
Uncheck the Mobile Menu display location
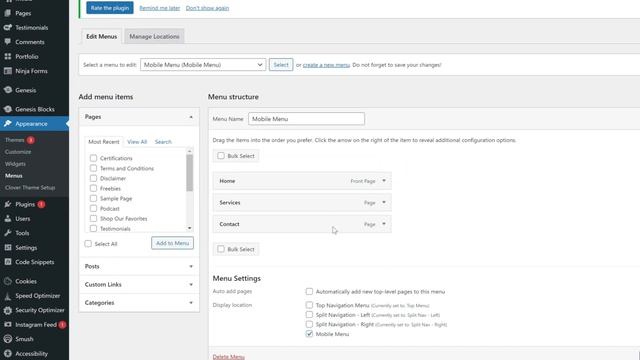[309, 334]
